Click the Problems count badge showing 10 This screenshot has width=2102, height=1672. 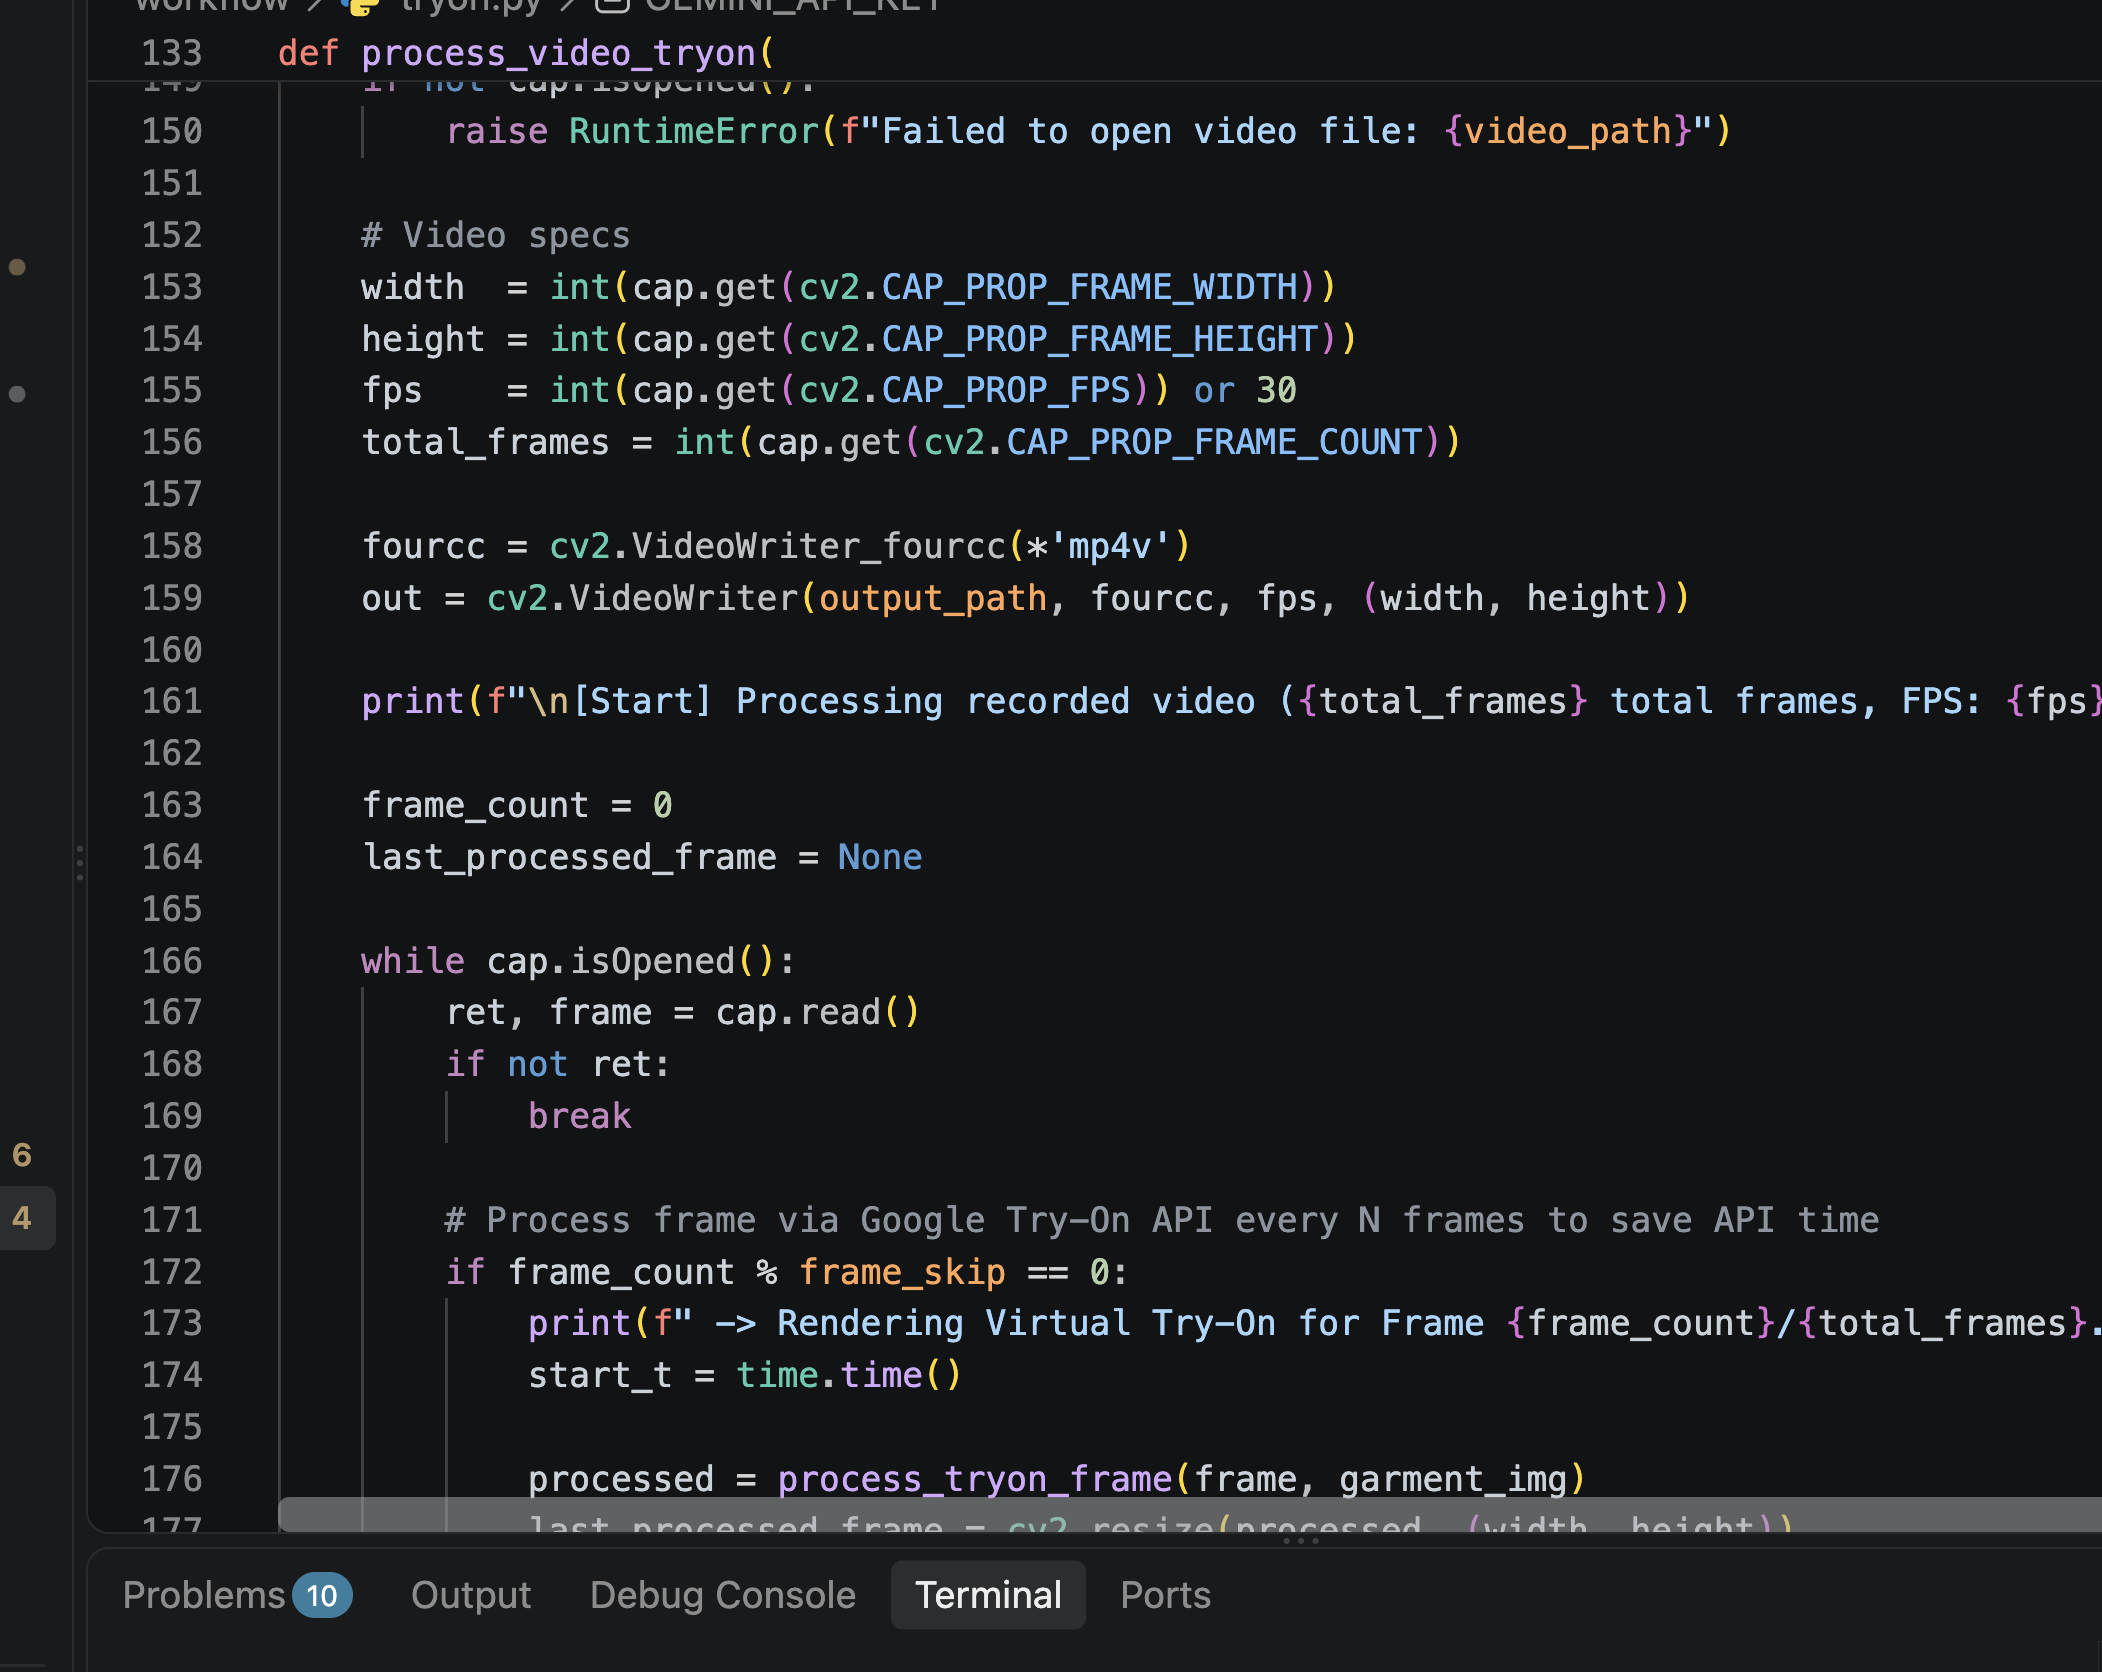[x=322, y=1595]
